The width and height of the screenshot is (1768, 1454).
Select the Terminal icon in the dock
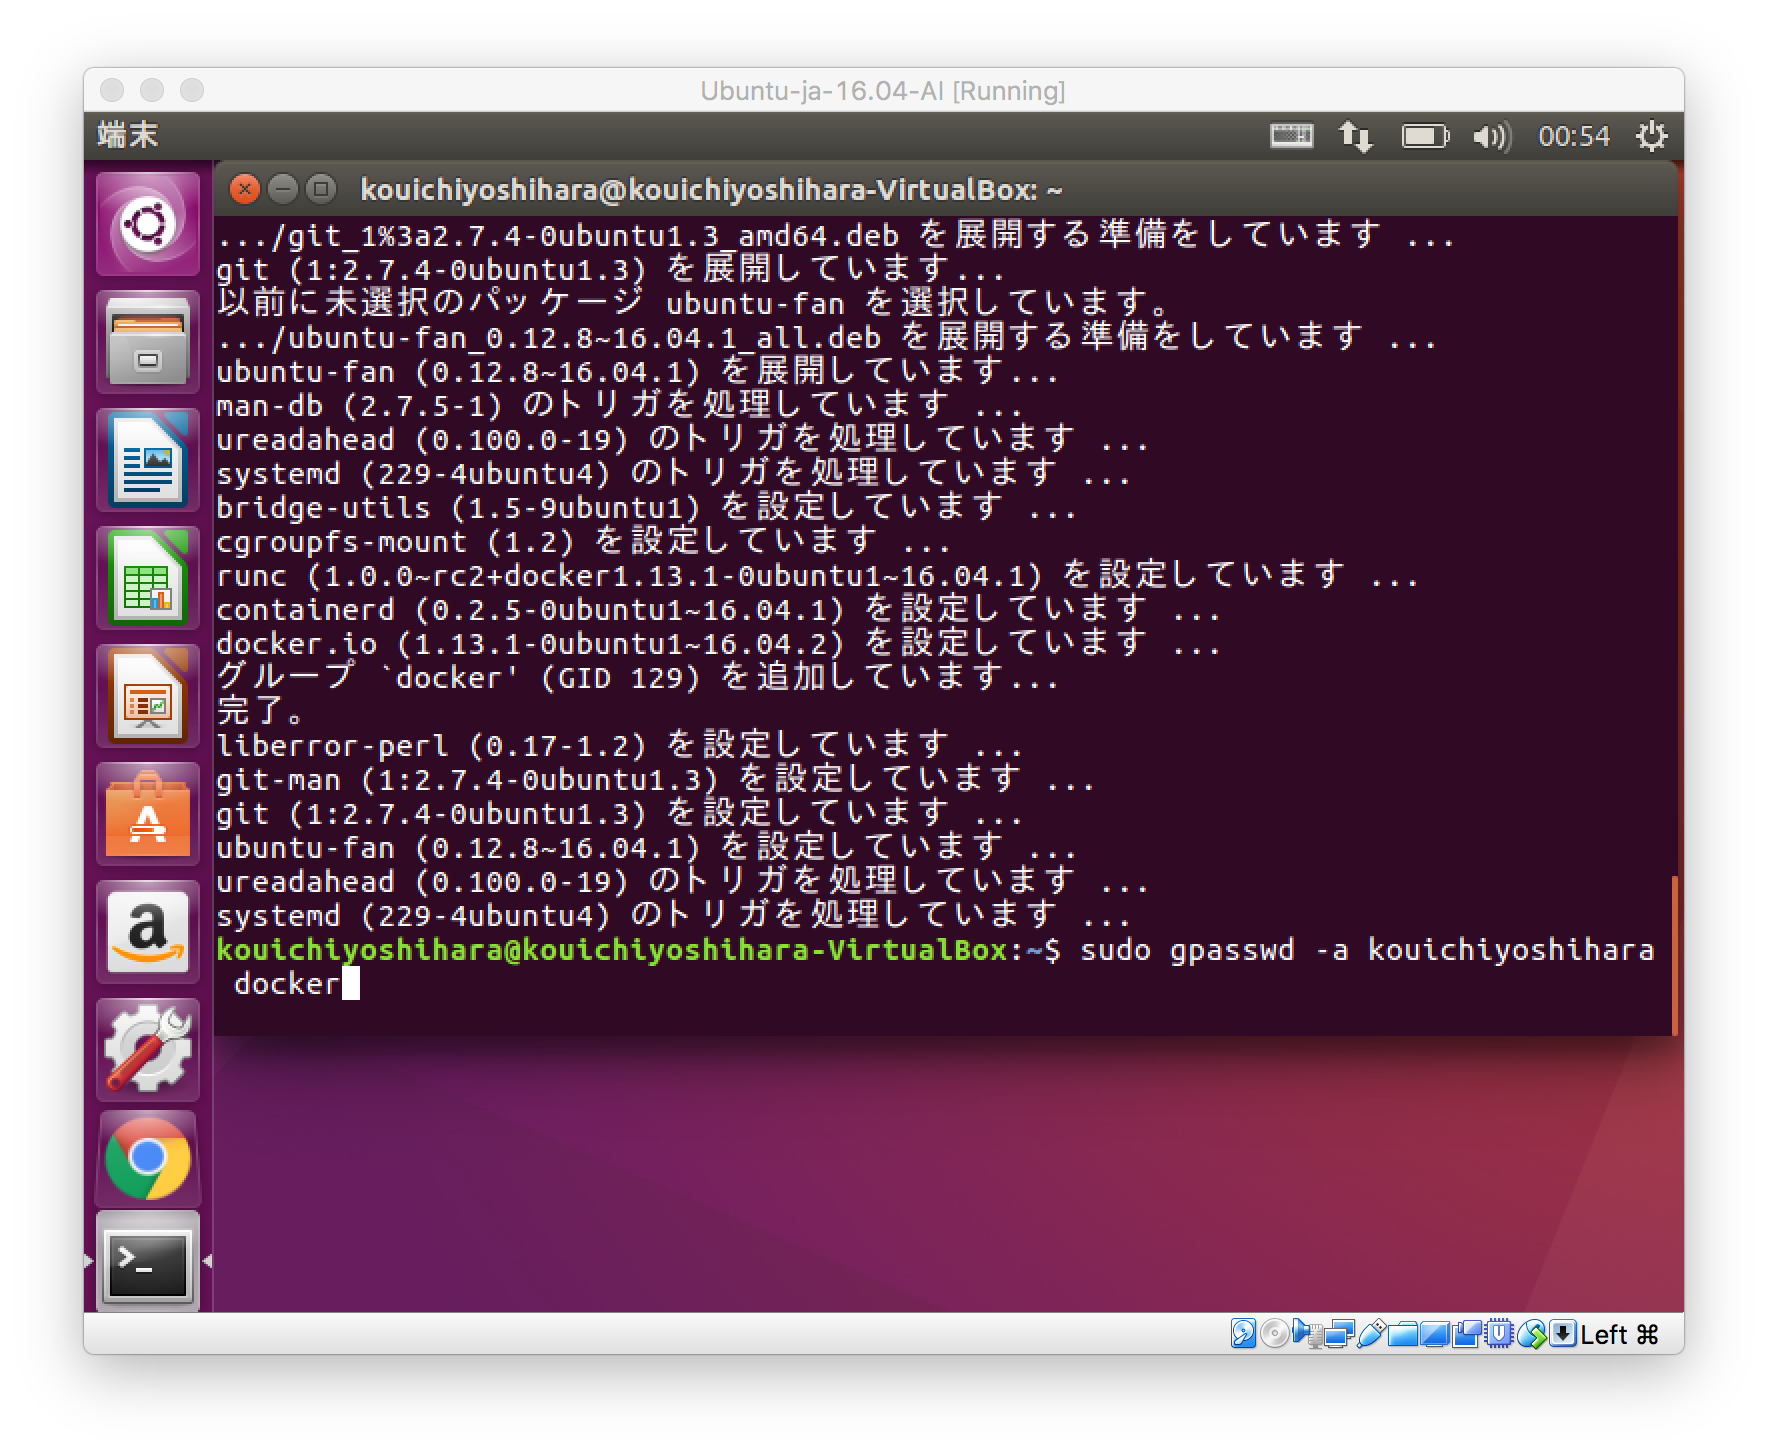tap(148, 1262)
